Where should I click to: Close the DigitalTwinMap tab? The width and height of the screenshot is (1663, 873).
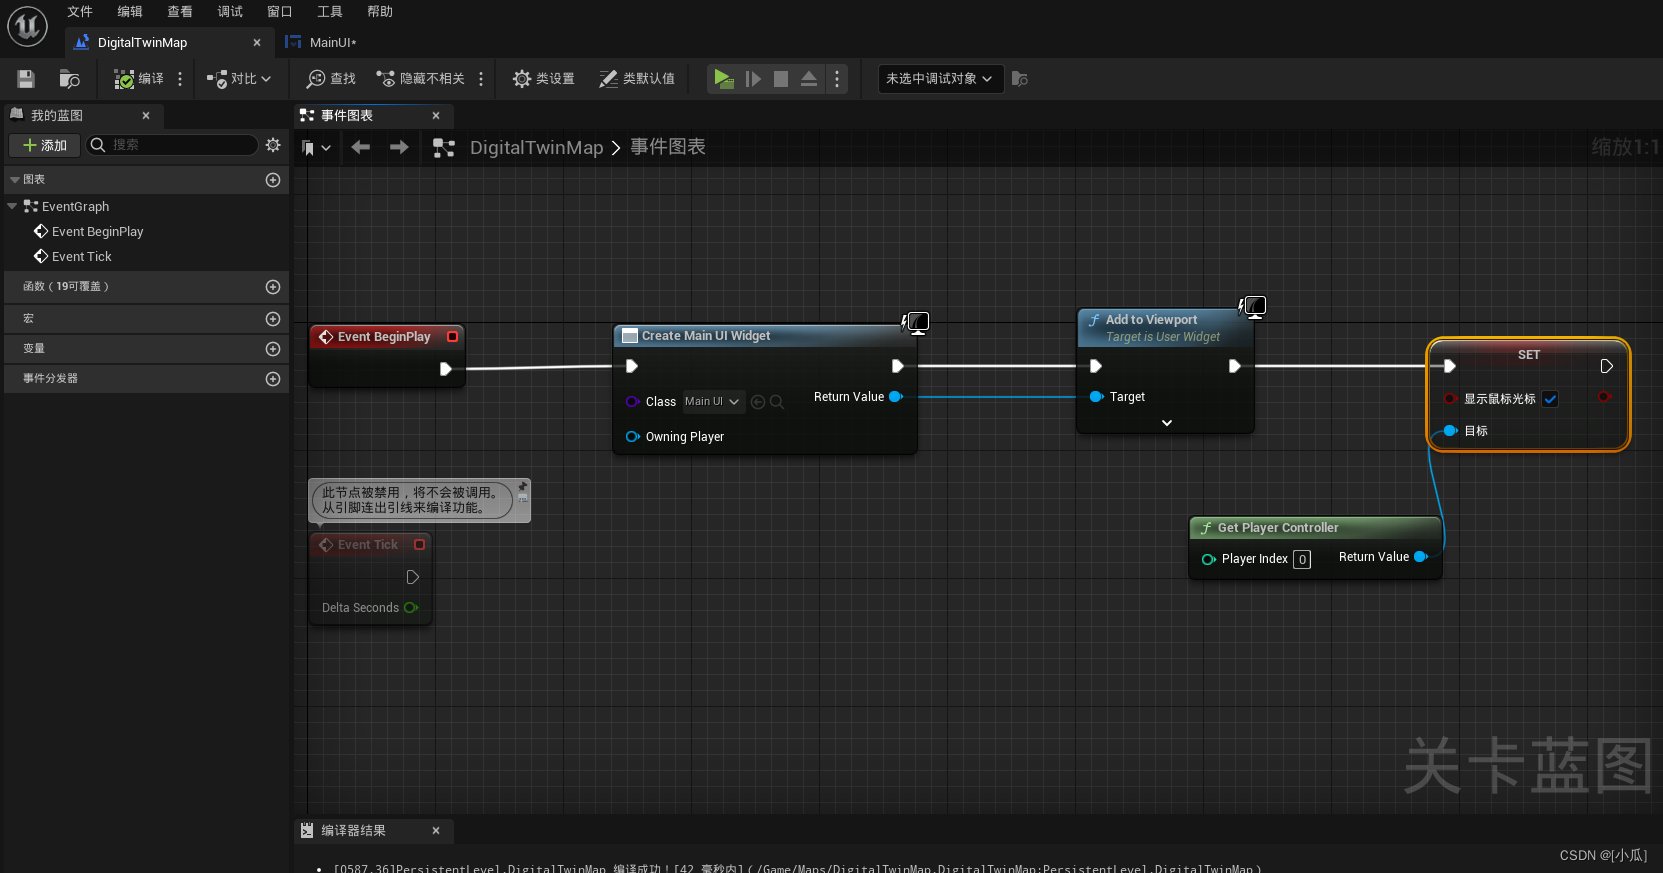[x=257, y=43]
